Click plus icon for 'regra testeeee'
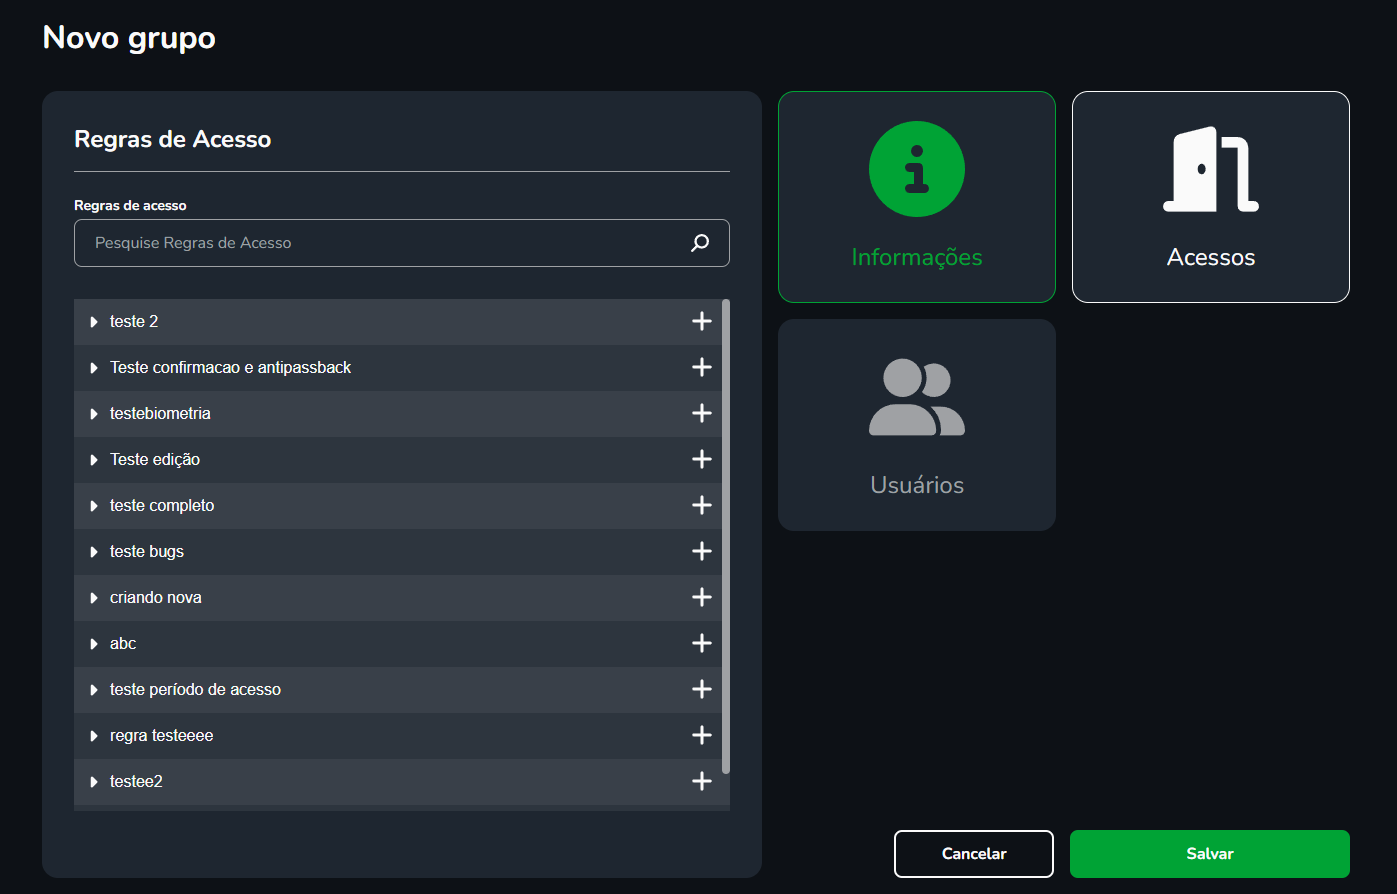 pos(702,735)
